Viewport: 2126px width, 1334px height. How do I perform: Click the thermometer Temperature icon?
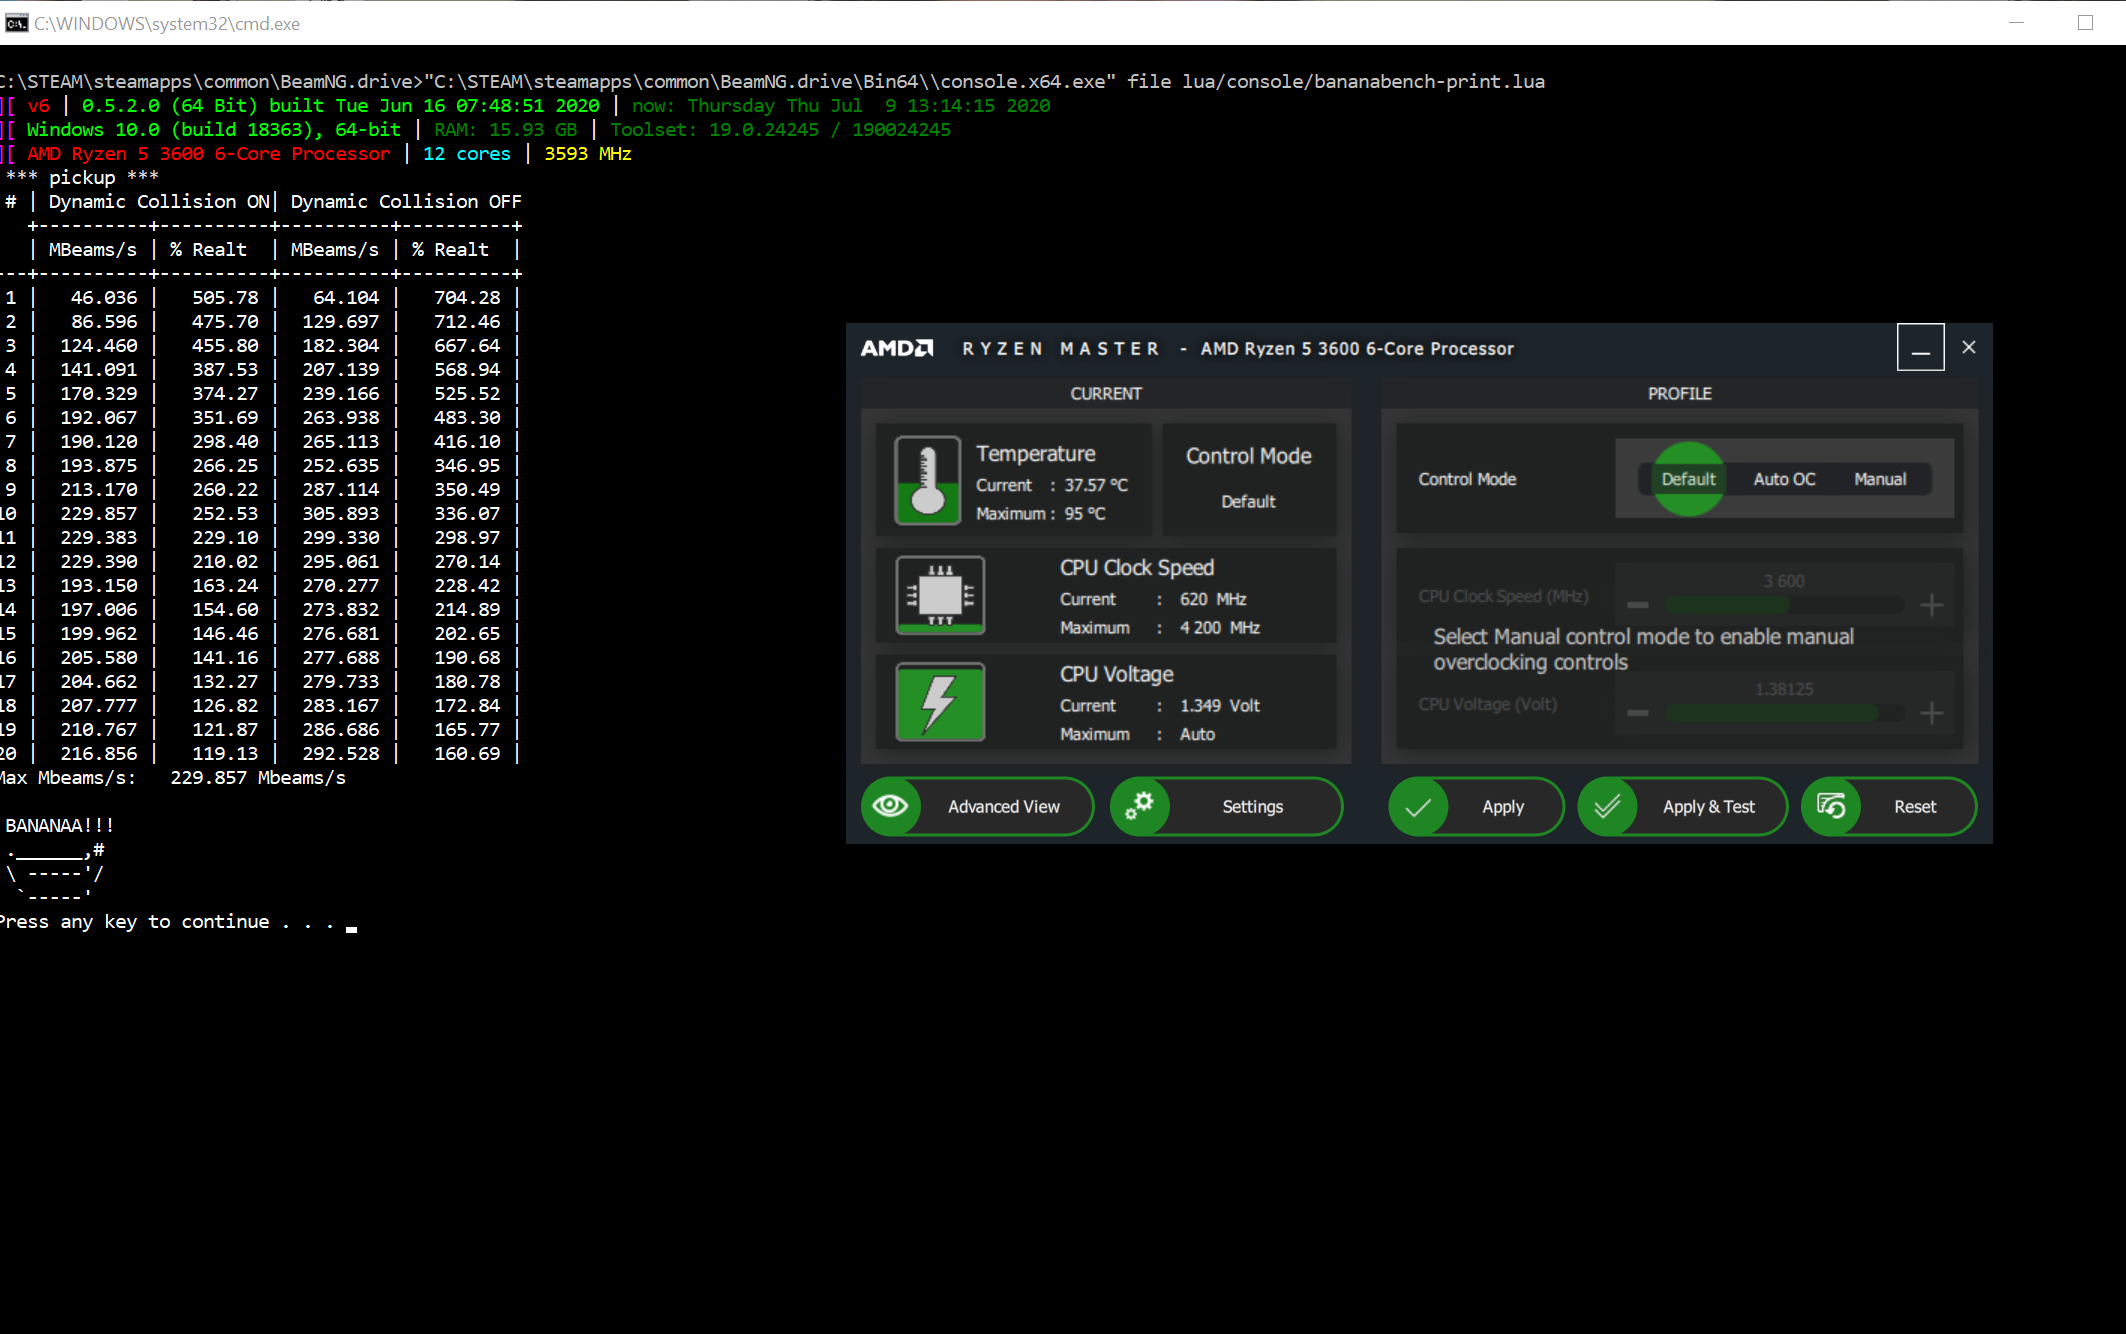click(927, 480)
